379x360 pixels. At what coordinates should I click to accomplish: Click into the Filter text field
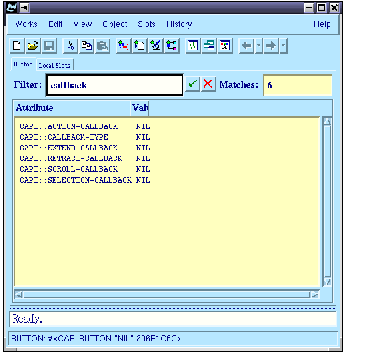click(x=114, y=85)
